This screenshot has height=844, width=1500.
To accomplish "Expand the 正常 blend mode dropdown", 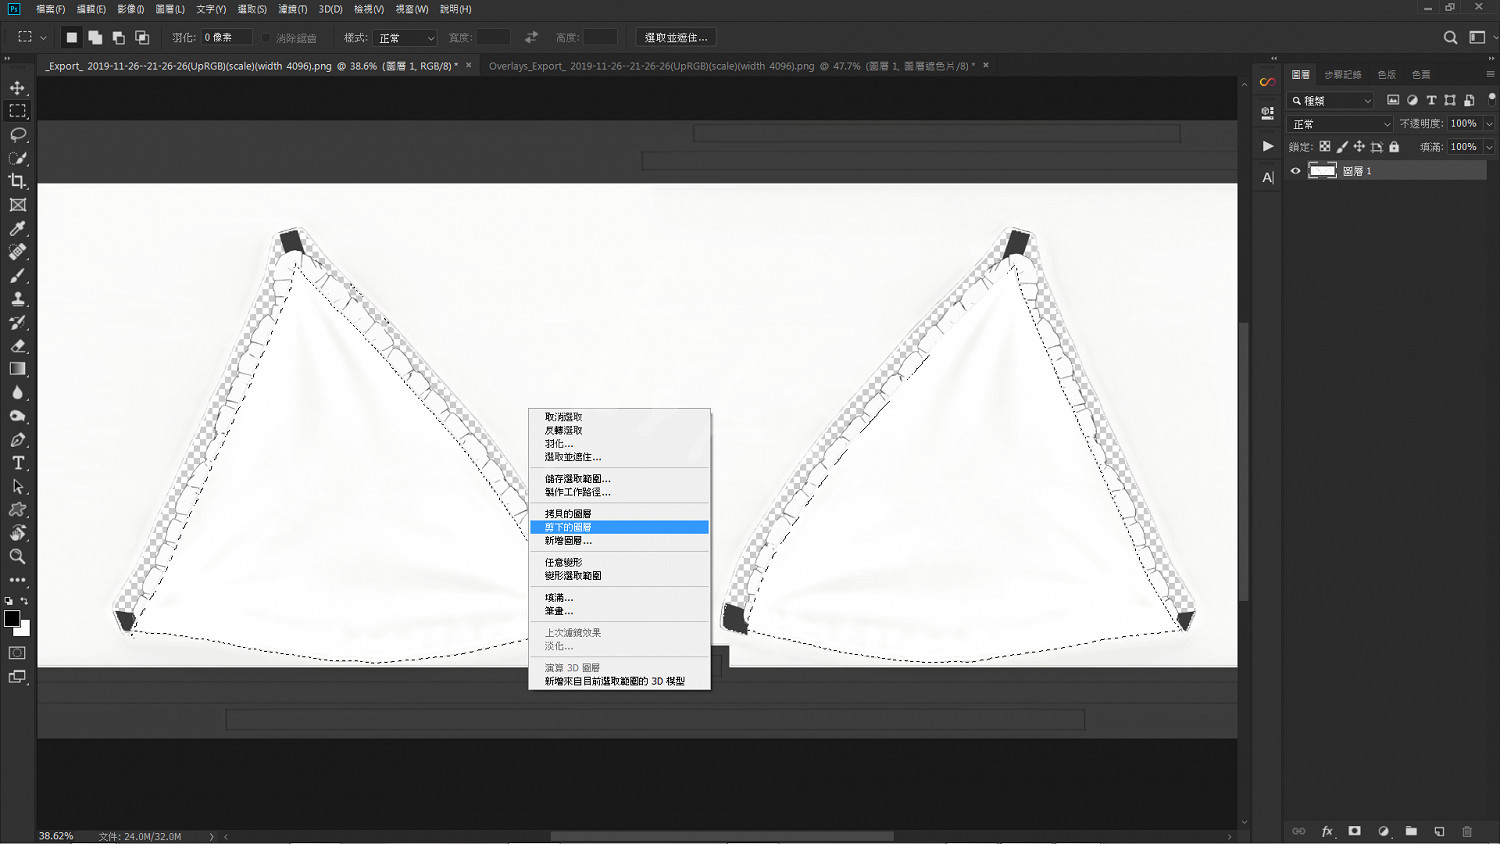I will click(1340, 124).
